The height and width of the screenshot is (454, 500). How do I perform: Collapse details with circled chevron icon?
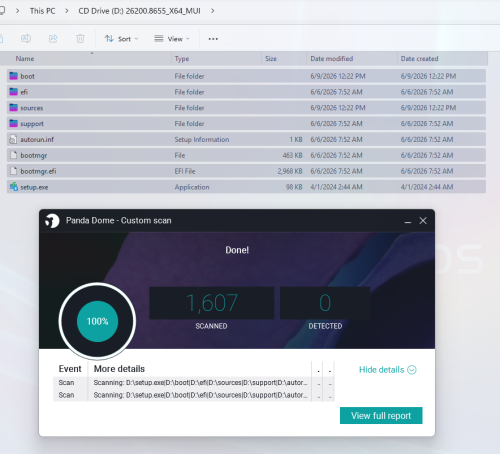coord(412,370)
